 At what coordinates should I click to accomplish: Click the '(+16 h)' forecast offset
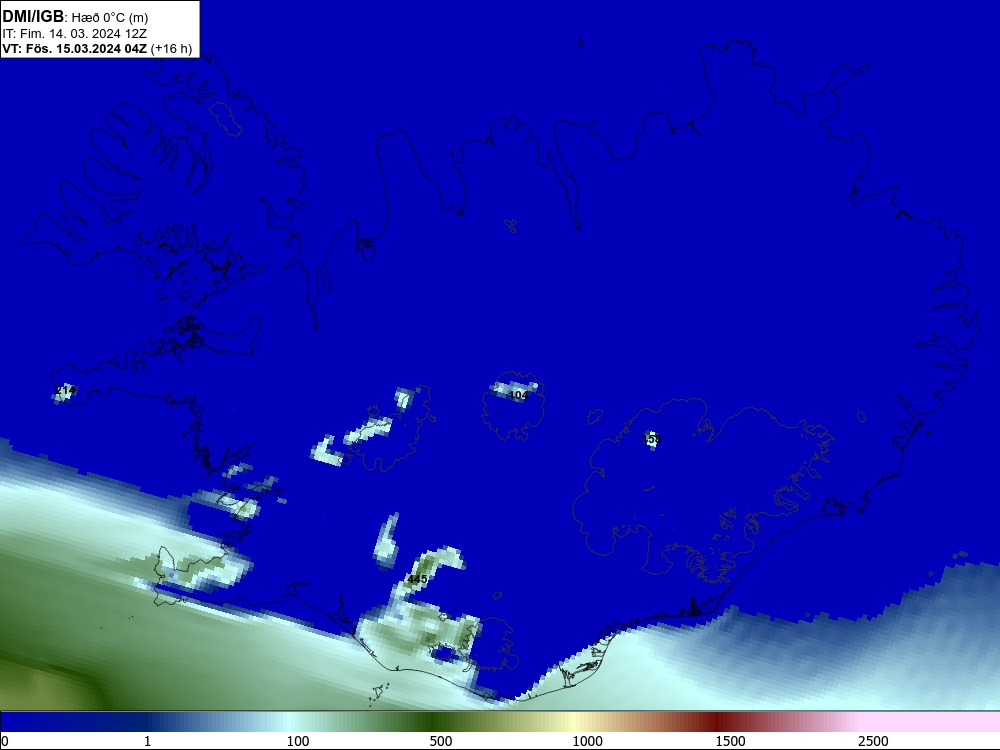[x=172, y=49]
